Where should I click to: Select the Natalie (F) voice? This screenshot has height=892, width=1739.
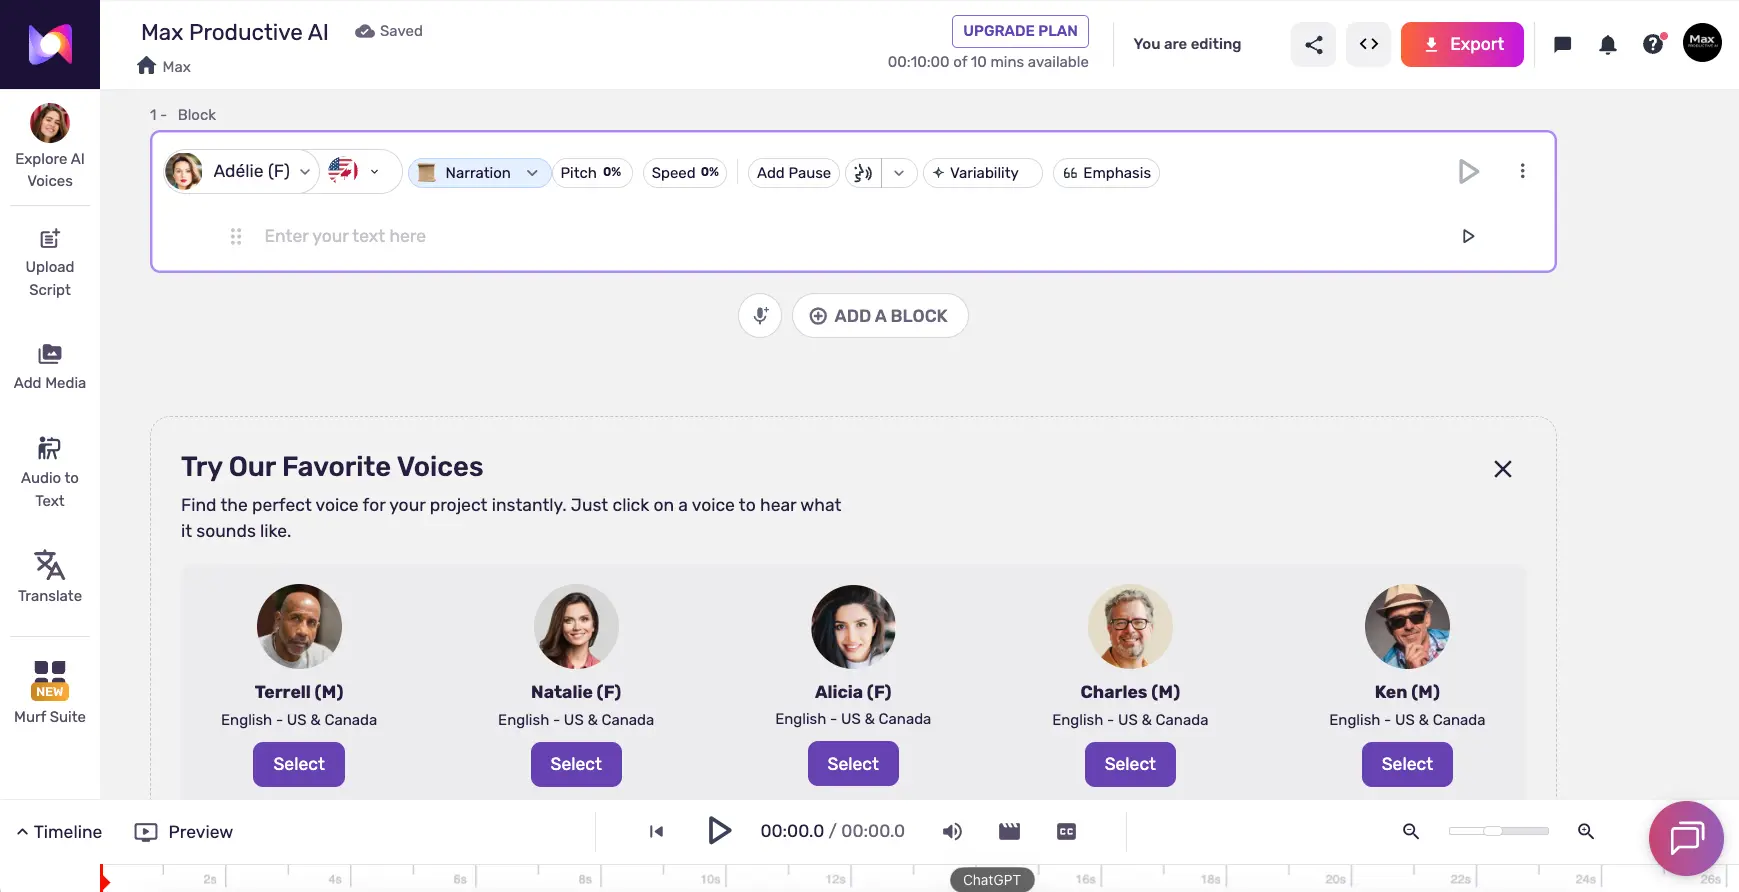(576, 764)
